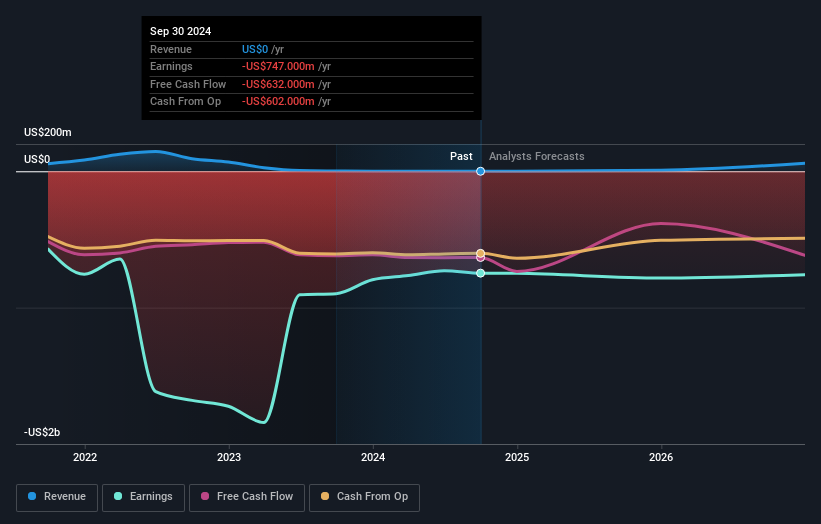
Task: Toggle the Earnings legend series
Action: click(x=143, y=497)
